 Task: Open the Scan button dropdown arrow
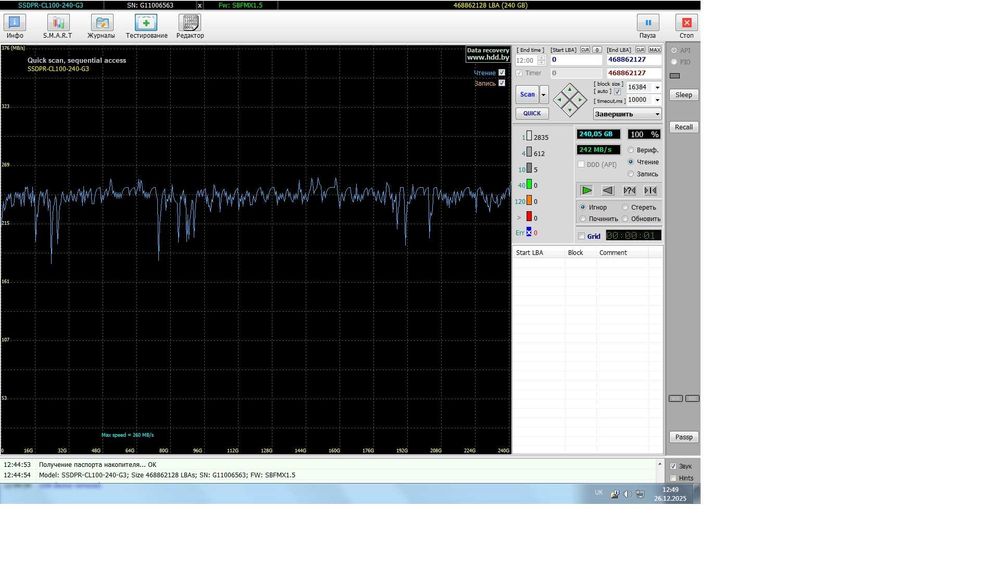[543, 94]
